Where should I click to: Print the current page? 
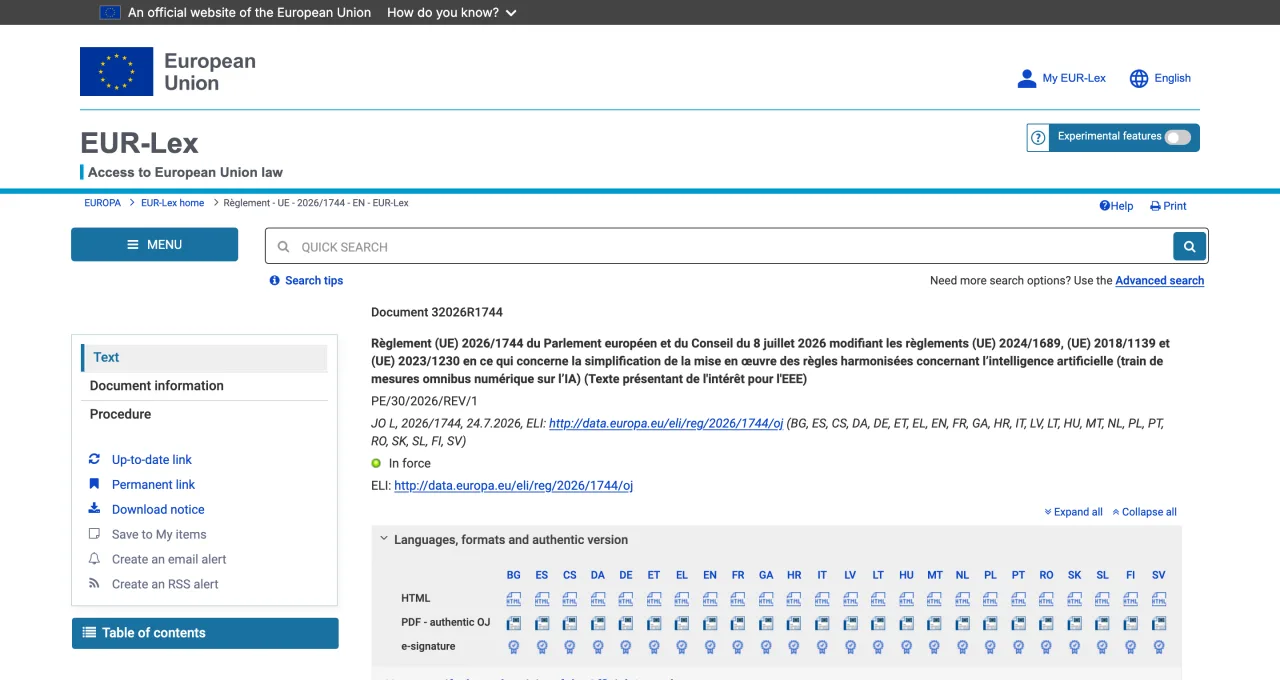[x=1168, y=206]
